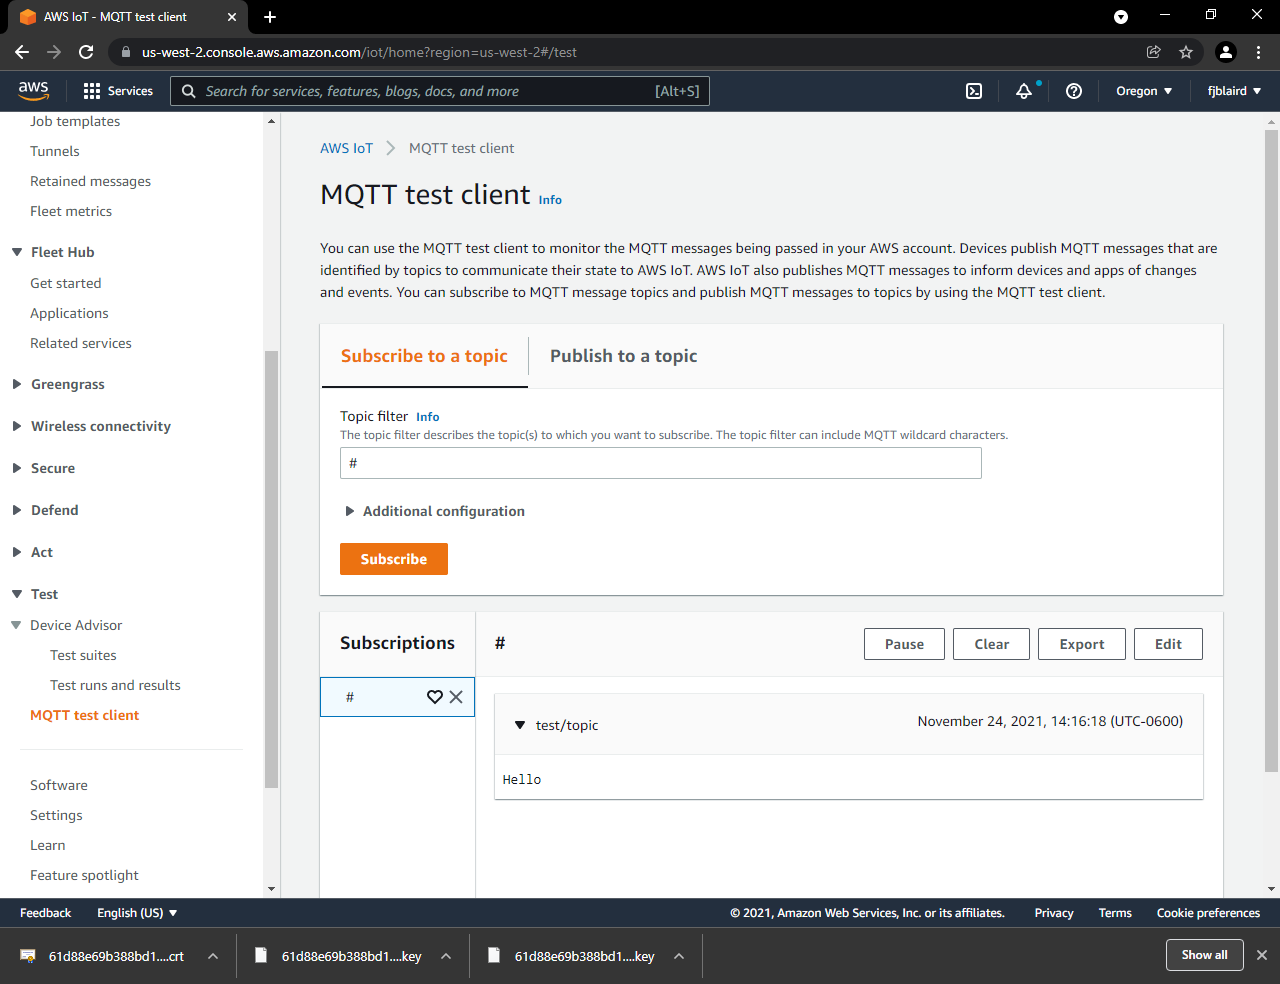This screenshot has height=984, width=1280.
Task: Open the Oregon region dropdown
Action: pyautogui.click(x=1144, y=91)
